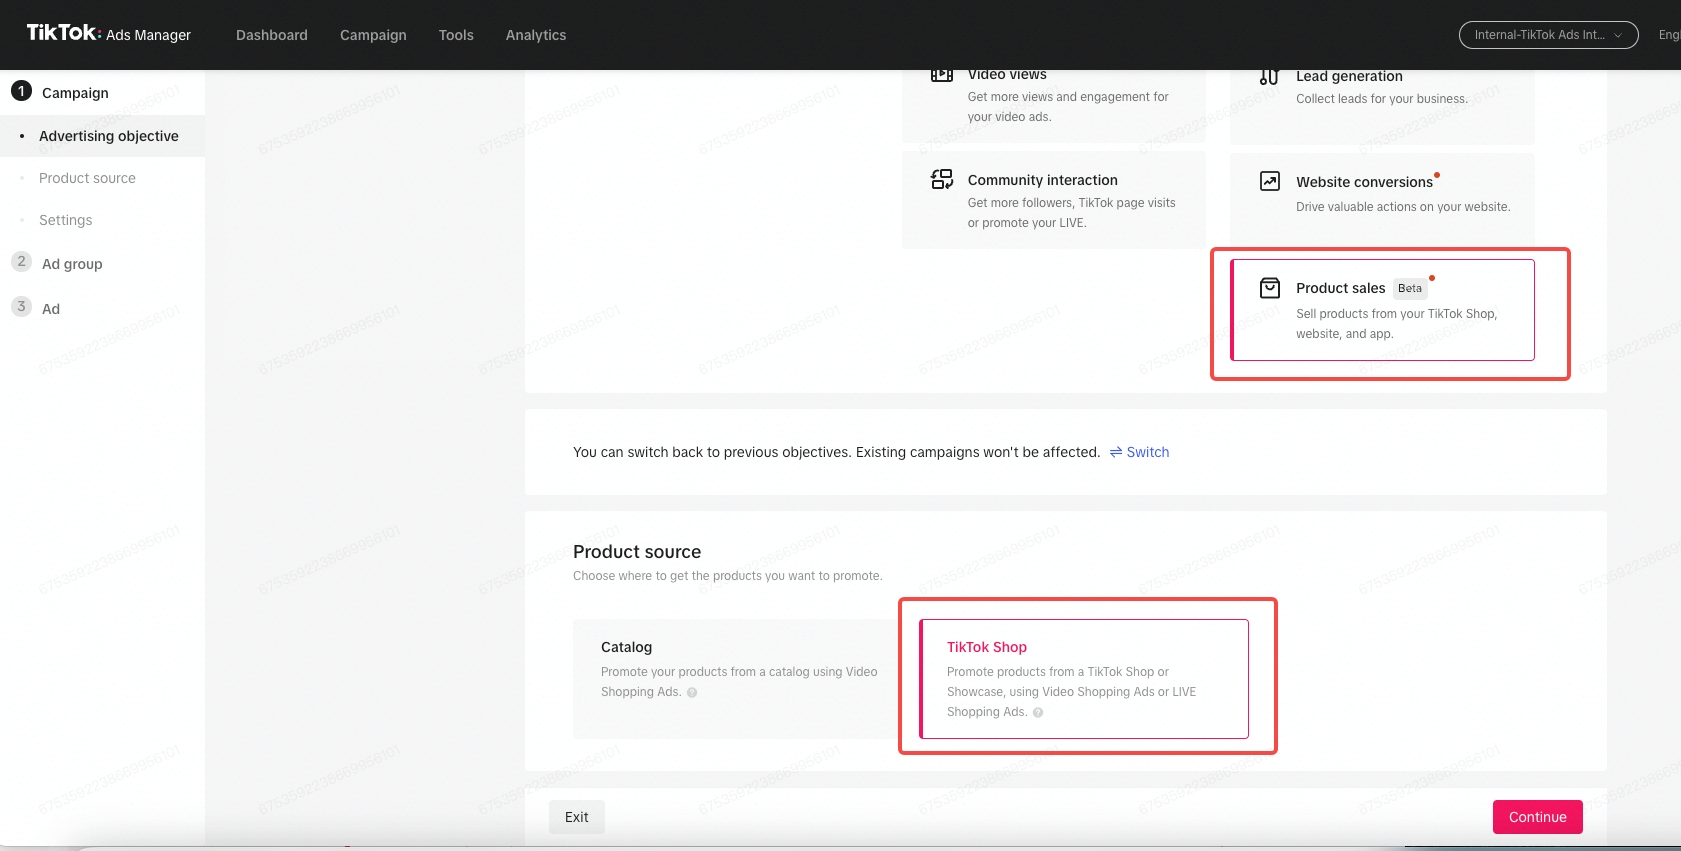Open the Dashboard tab in top navigation
1681x851 pixels.
(272, 35)
